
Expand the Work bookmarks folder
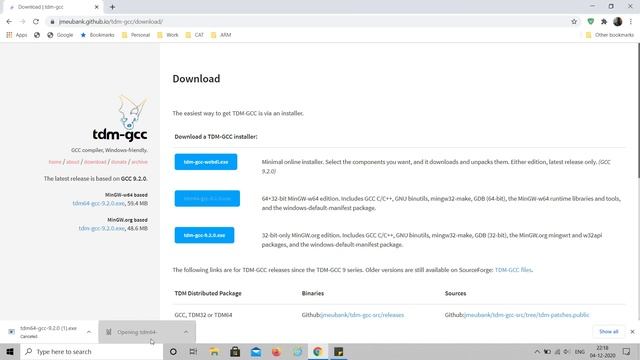[x=168, y=35]
